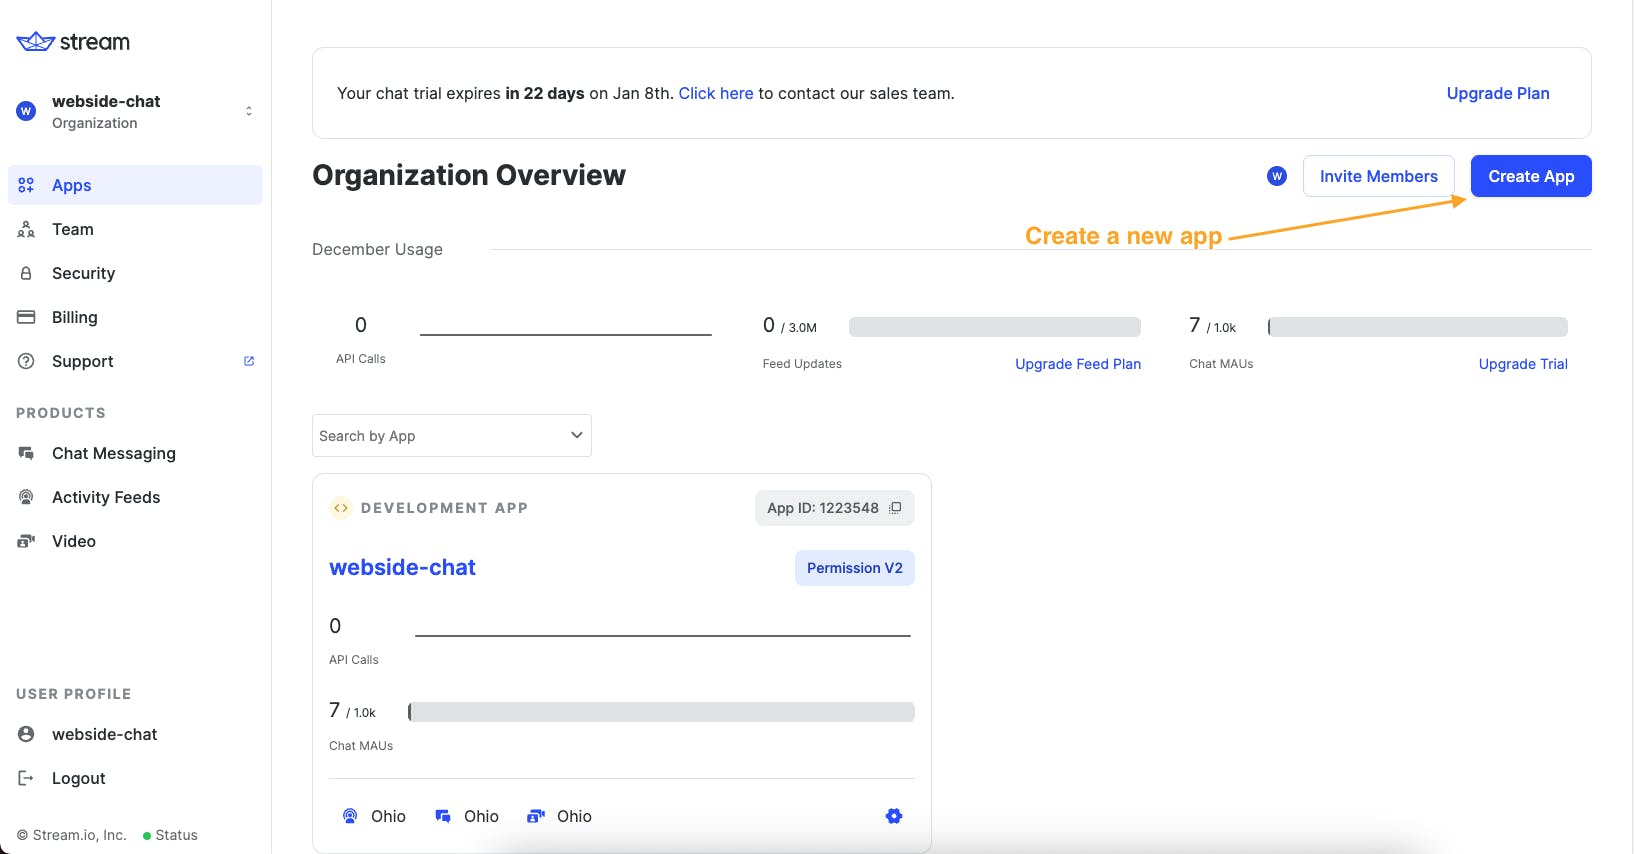Click the Invite Members button

[1379, 176]
